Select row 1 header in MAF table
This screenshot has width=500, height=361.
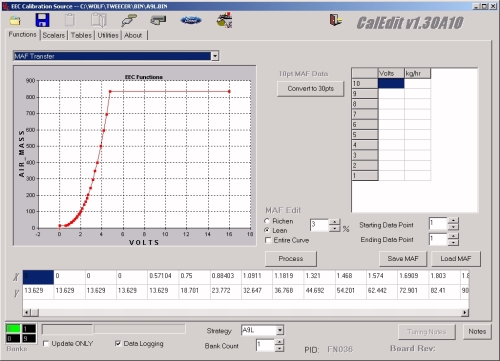[x=365, y=176]
